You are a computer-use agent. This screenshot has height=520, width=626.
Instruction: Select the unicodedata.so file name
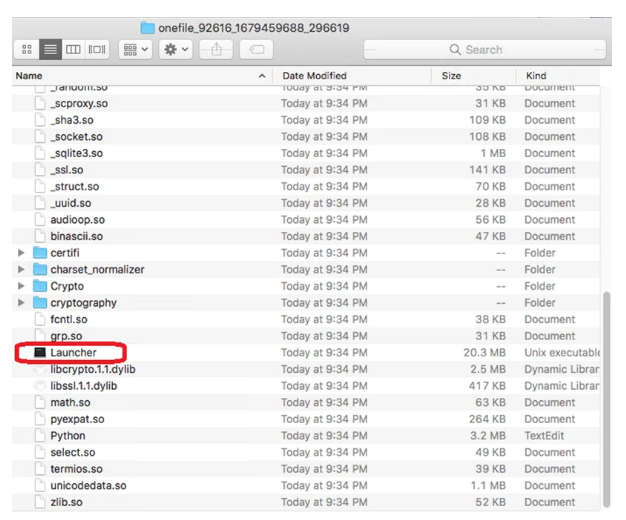point(88,486)
